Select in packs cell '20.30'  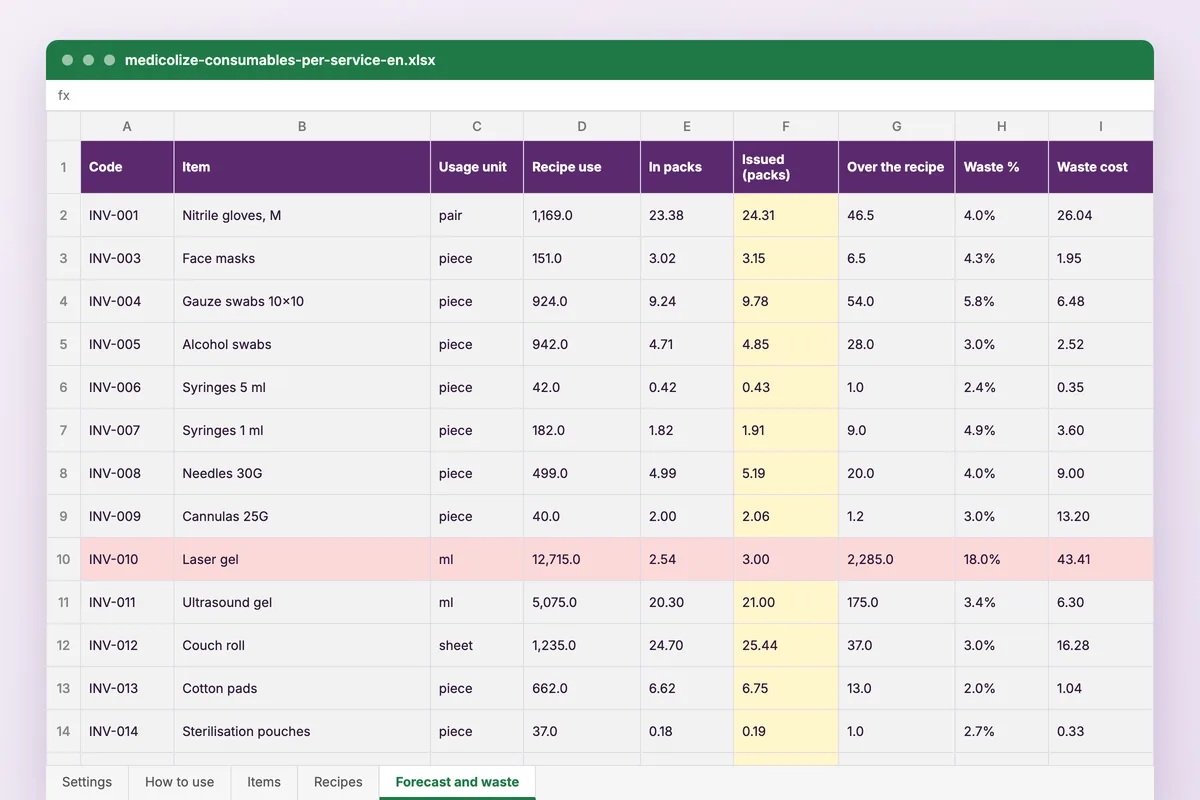[x=687, y=602]
